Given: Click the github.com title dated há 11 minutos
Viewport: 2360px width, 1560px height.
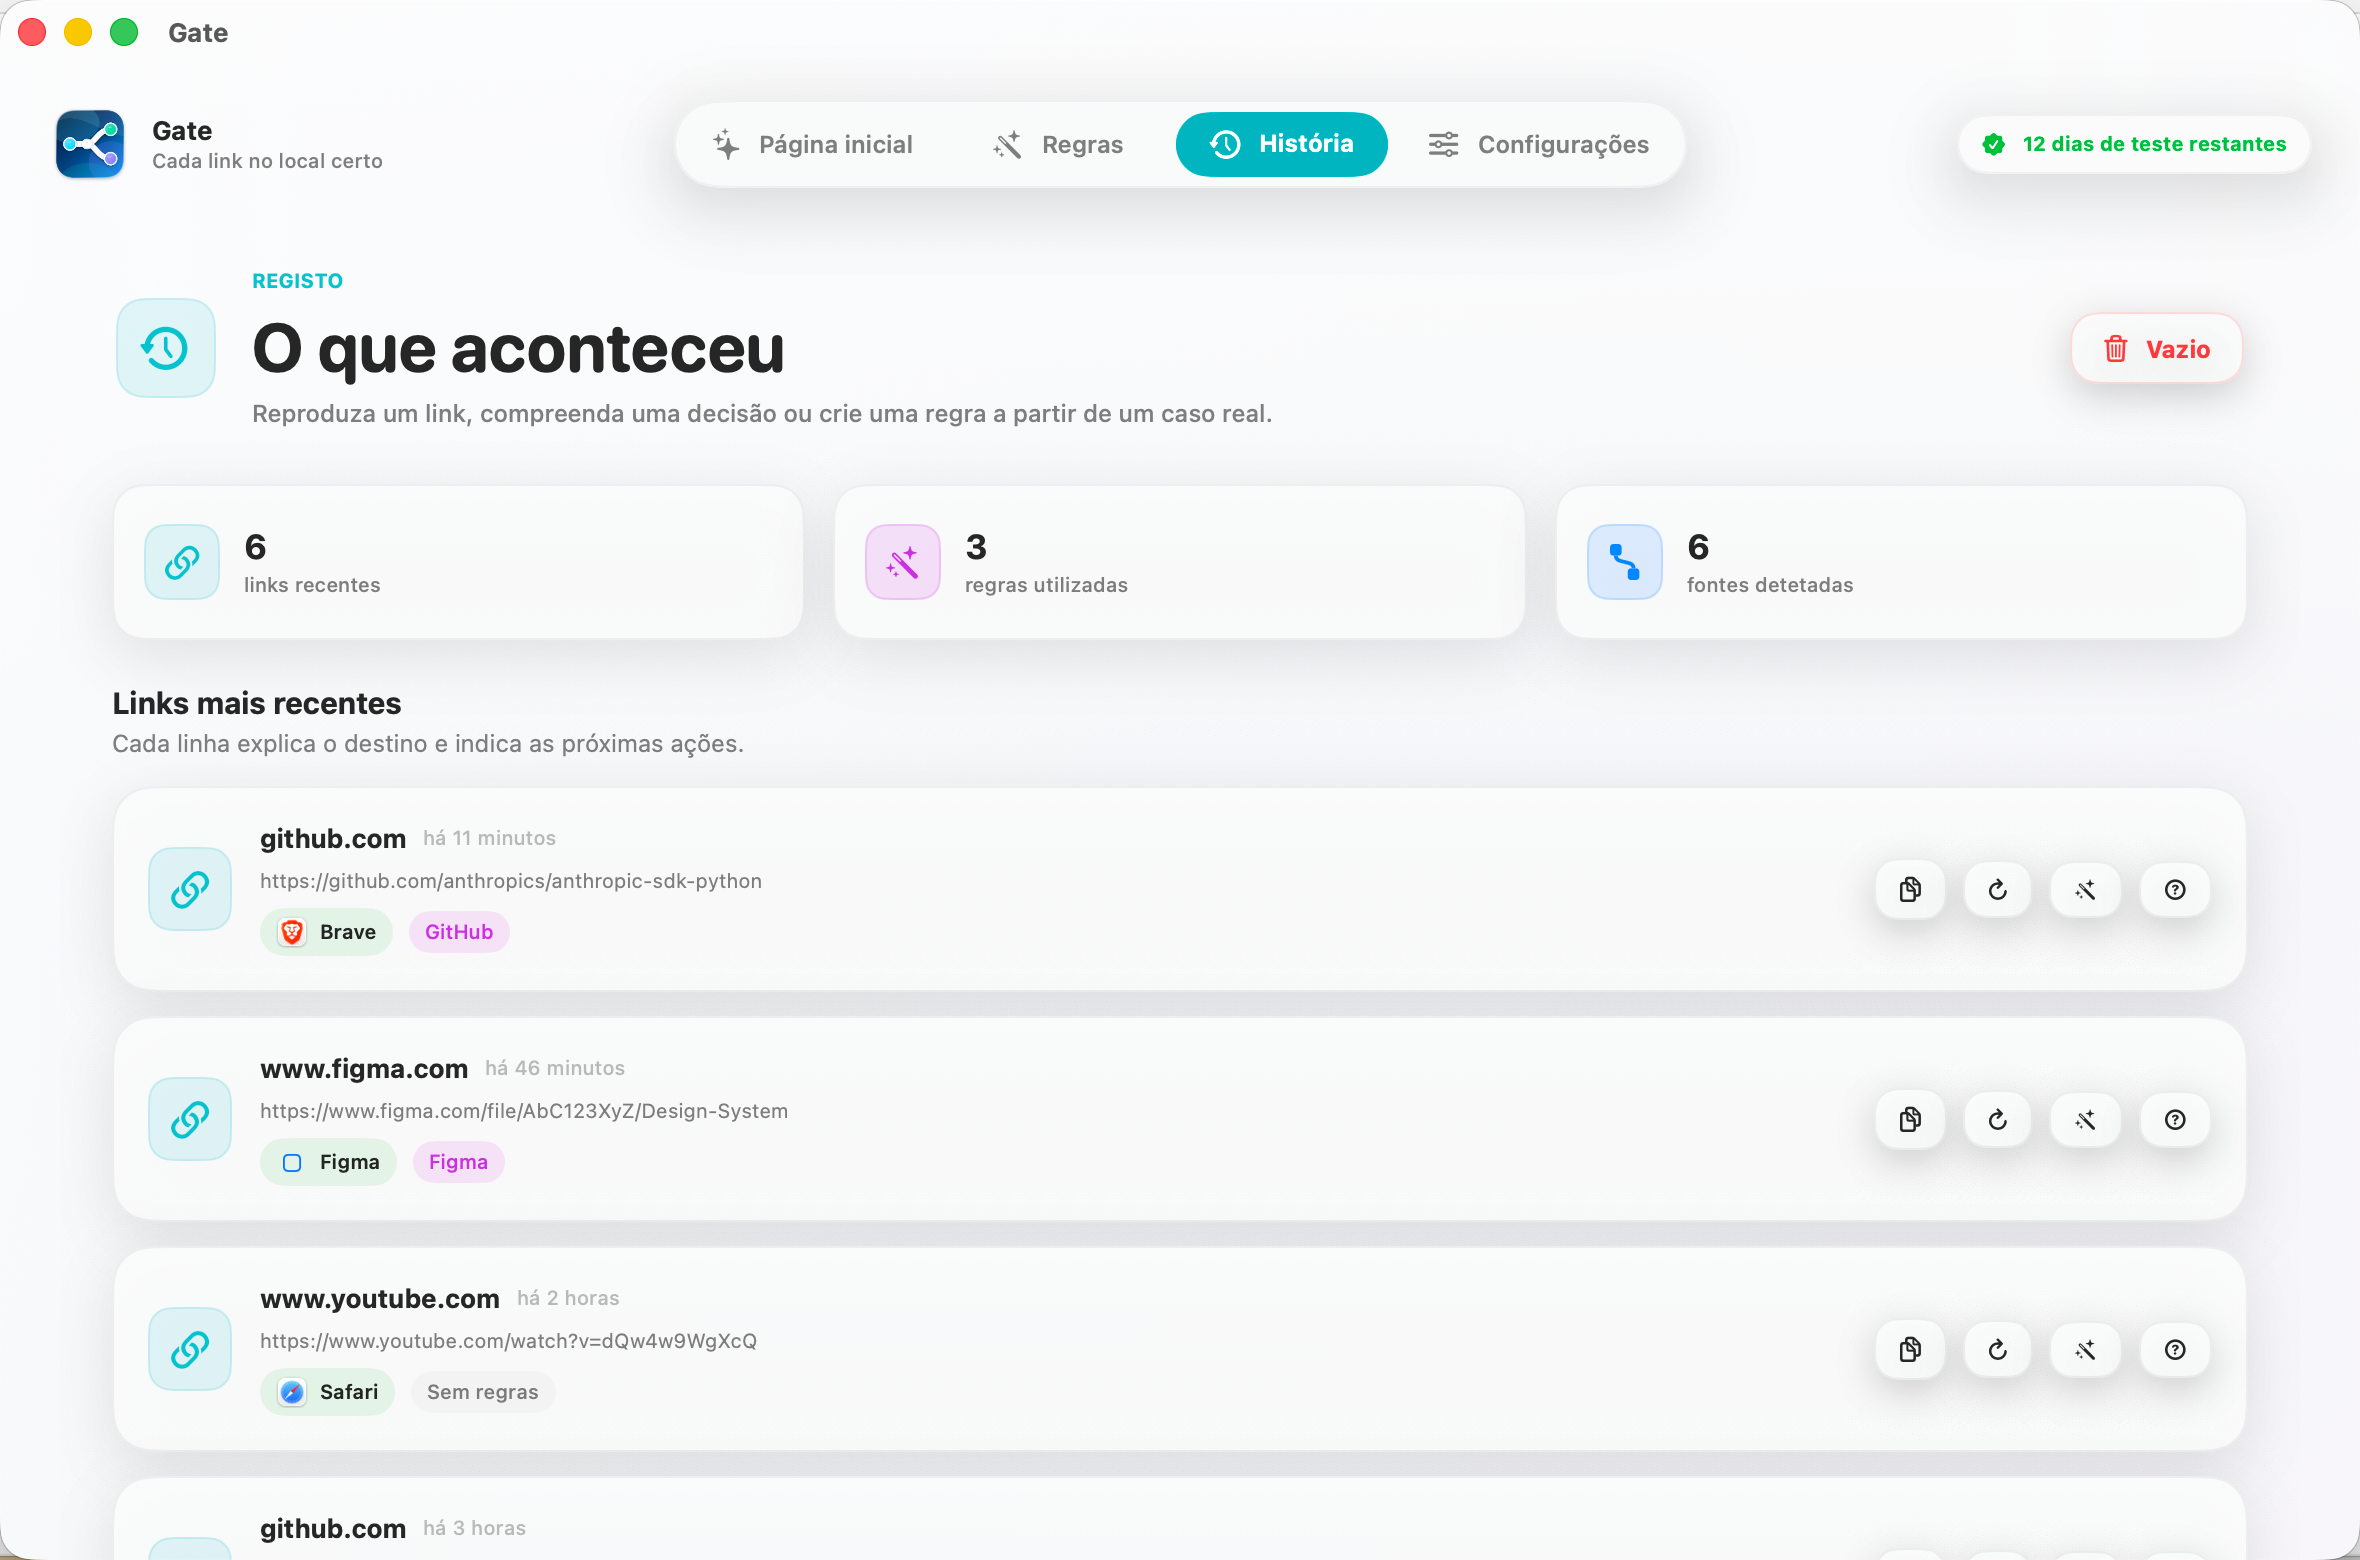Looking at the screenshot, I should (333, 838).
